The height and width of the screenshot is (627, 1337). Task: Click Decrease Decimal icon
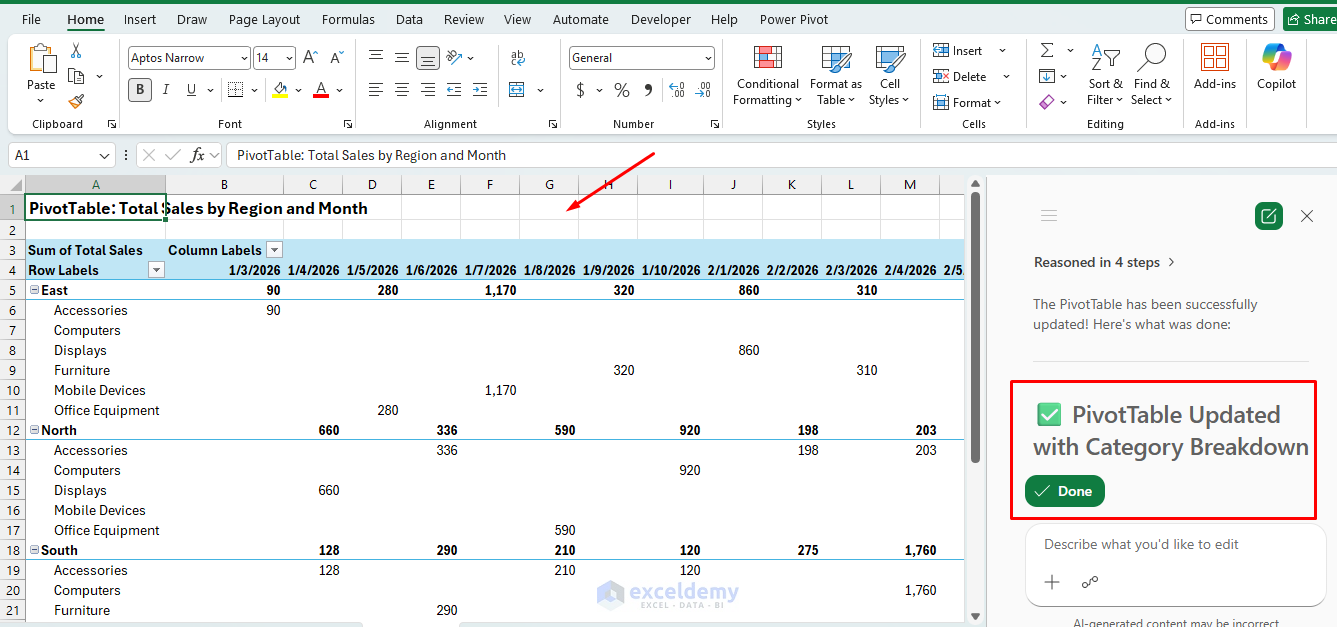(705, 90)
